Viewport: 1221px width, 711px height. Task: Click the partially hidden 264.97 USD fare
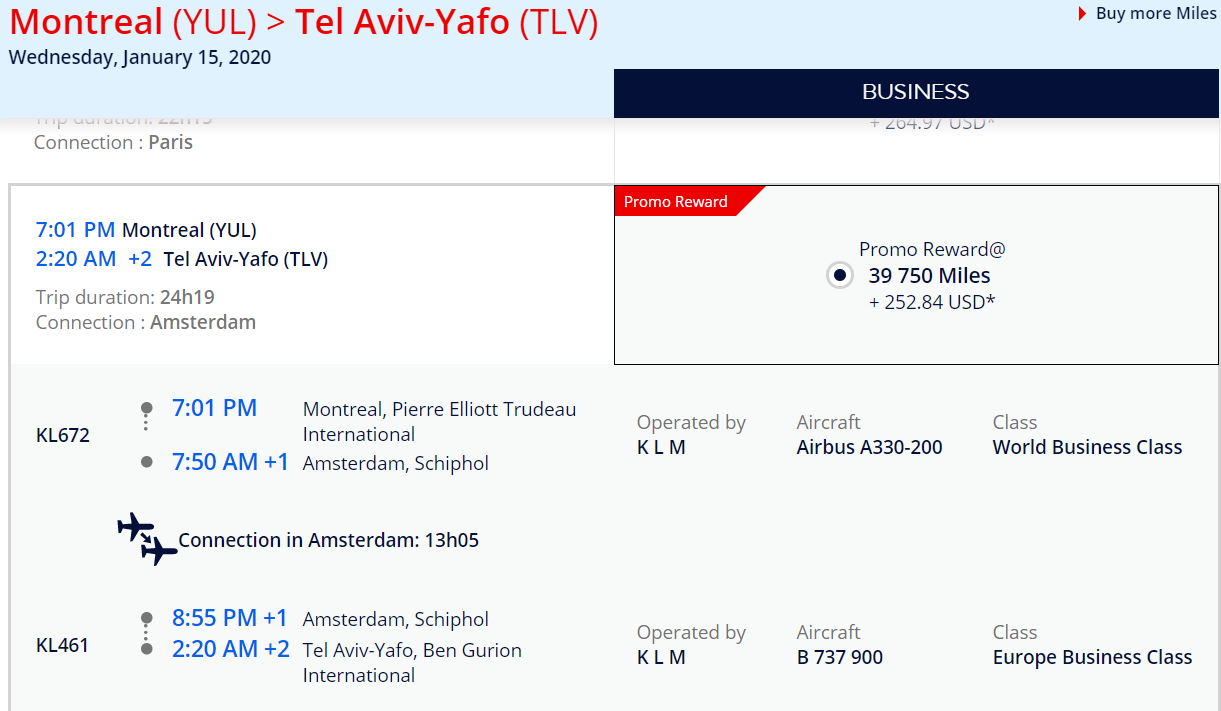coord(932,123)
